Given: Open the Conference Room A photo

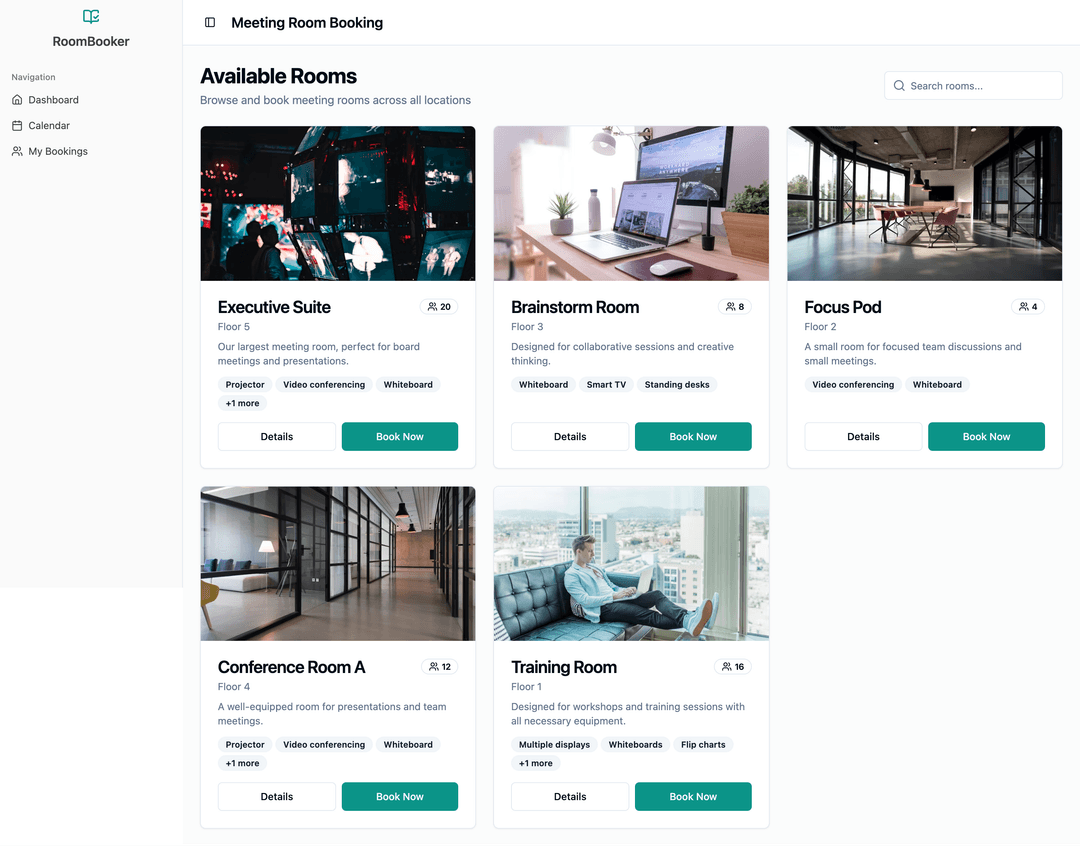Looking at the screenshot, I should pos(338,564).
